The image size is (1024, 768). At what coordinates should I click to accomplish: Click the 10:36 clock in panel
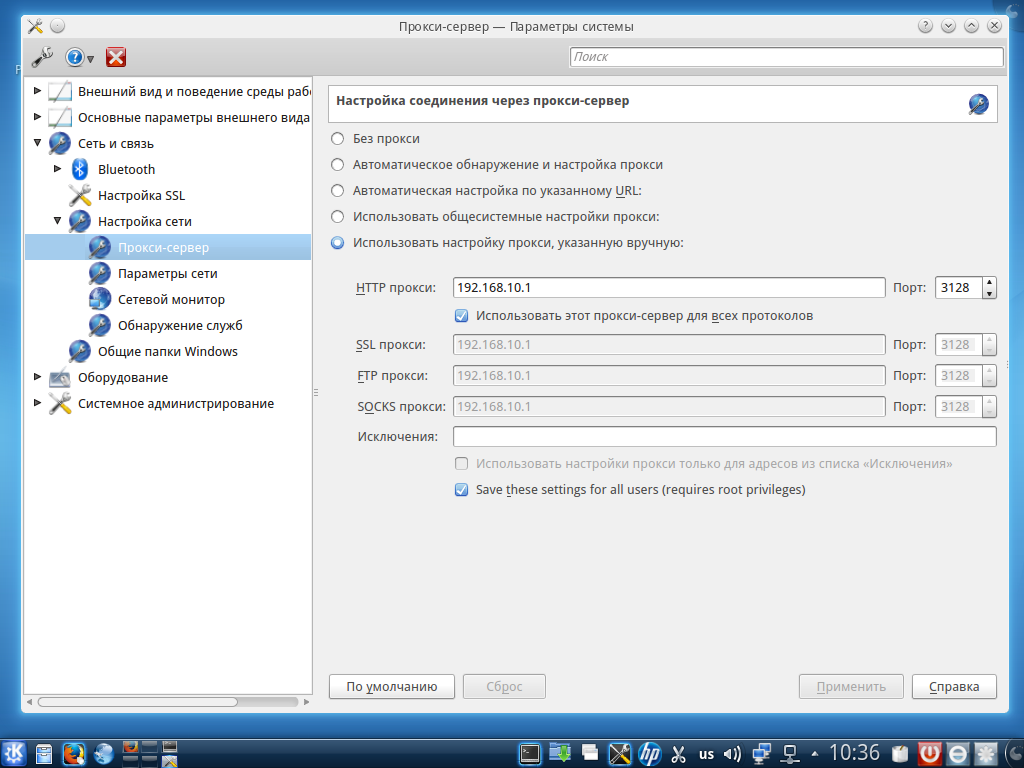click(x=854, y=753)
